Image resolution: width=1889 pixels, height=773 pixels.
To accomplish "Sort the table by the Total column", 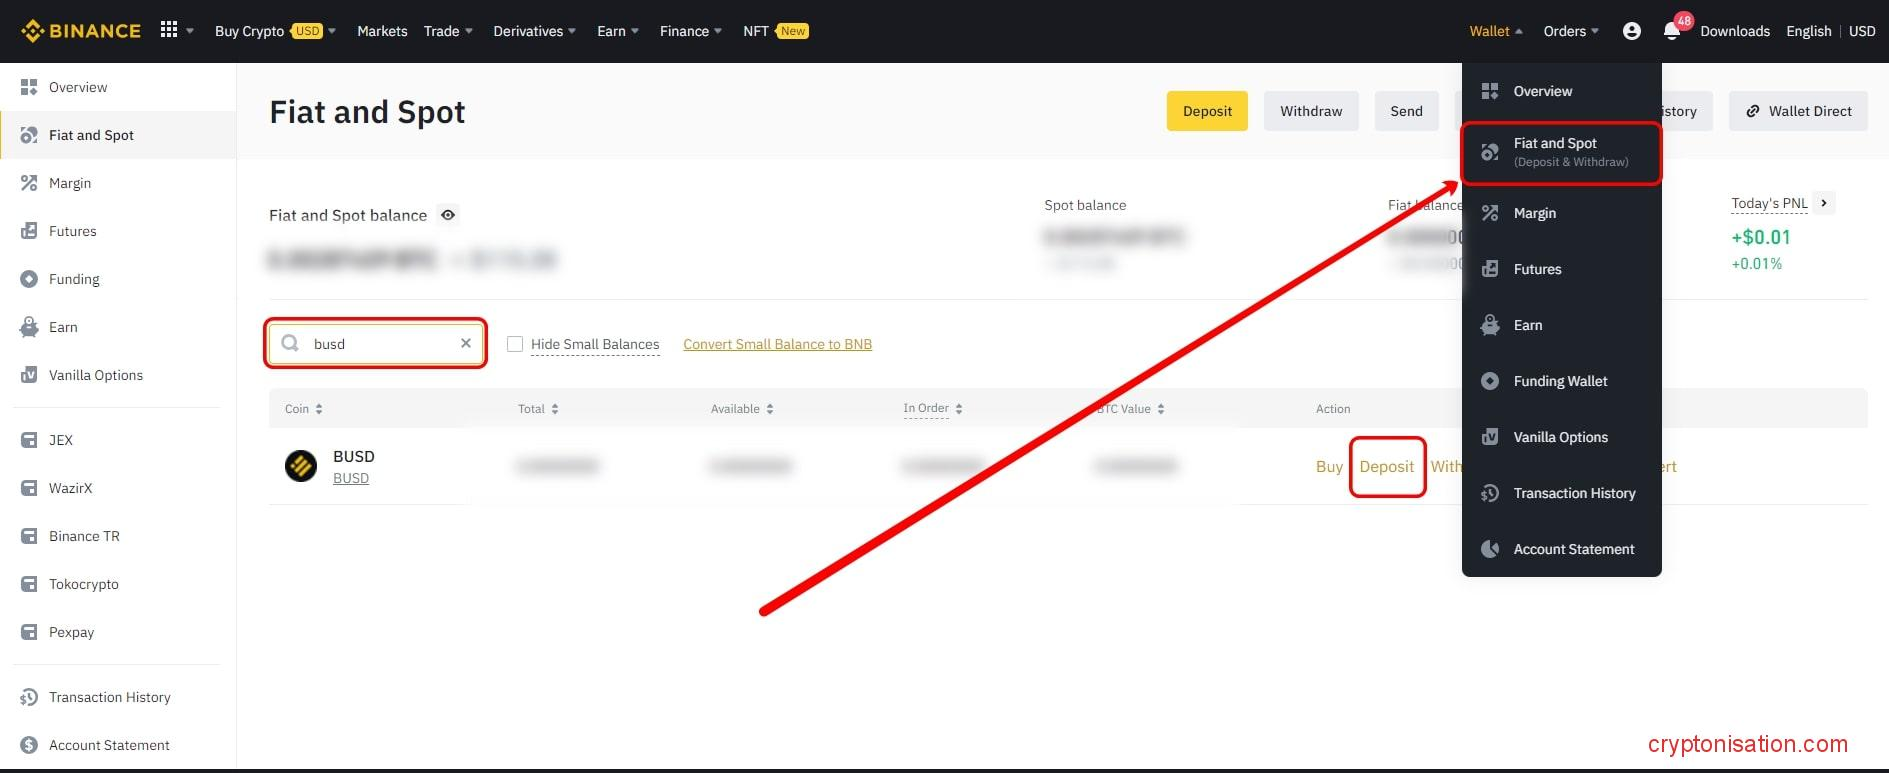I will coord(538,409).
